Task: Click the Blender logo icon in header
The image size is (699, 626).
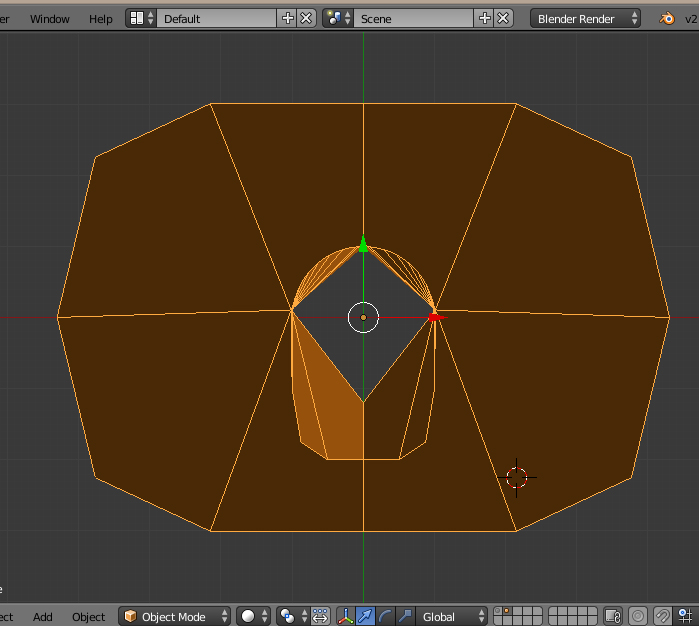Action: coord(666,18)
